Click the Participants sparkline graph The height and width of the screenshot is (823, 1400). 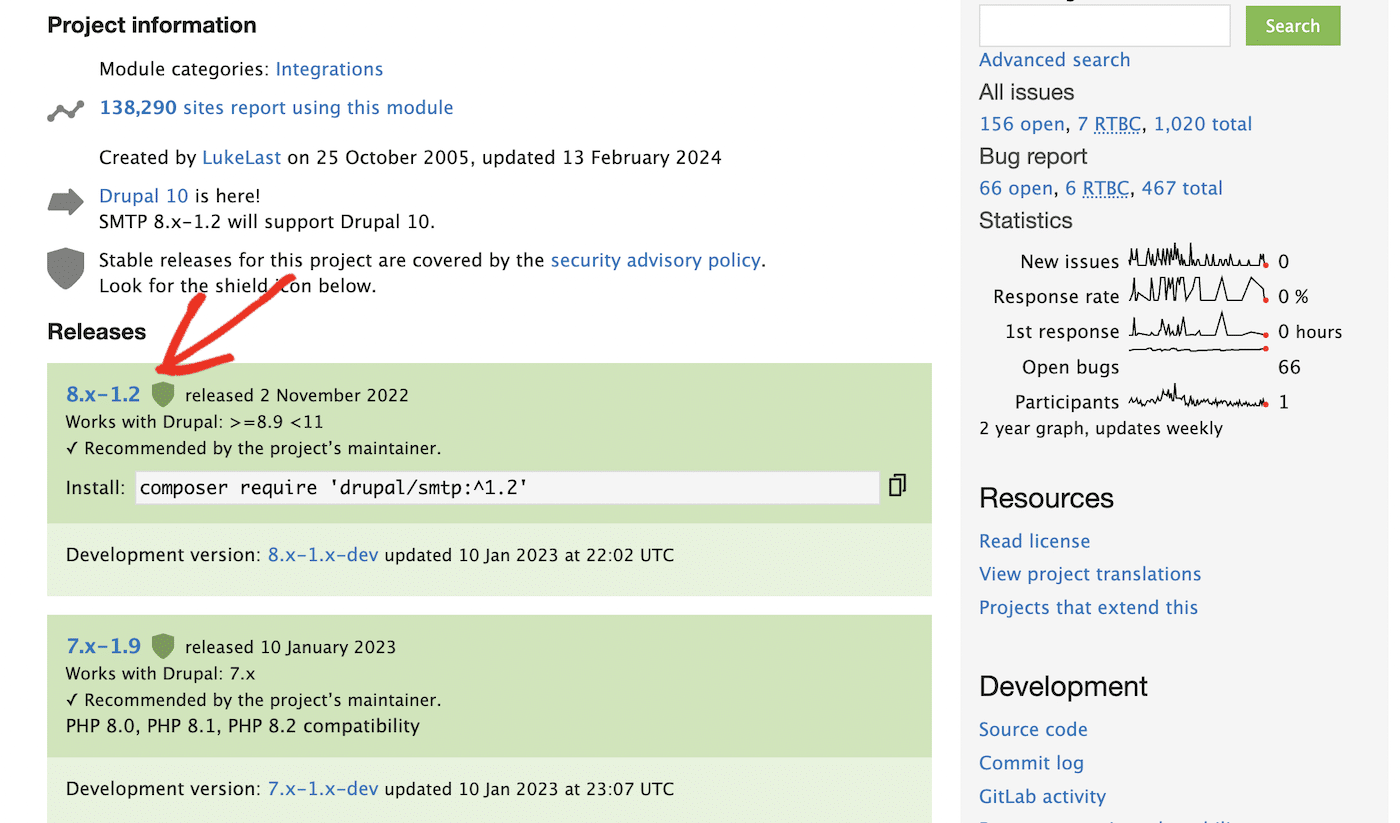(x=1197, y=399)
